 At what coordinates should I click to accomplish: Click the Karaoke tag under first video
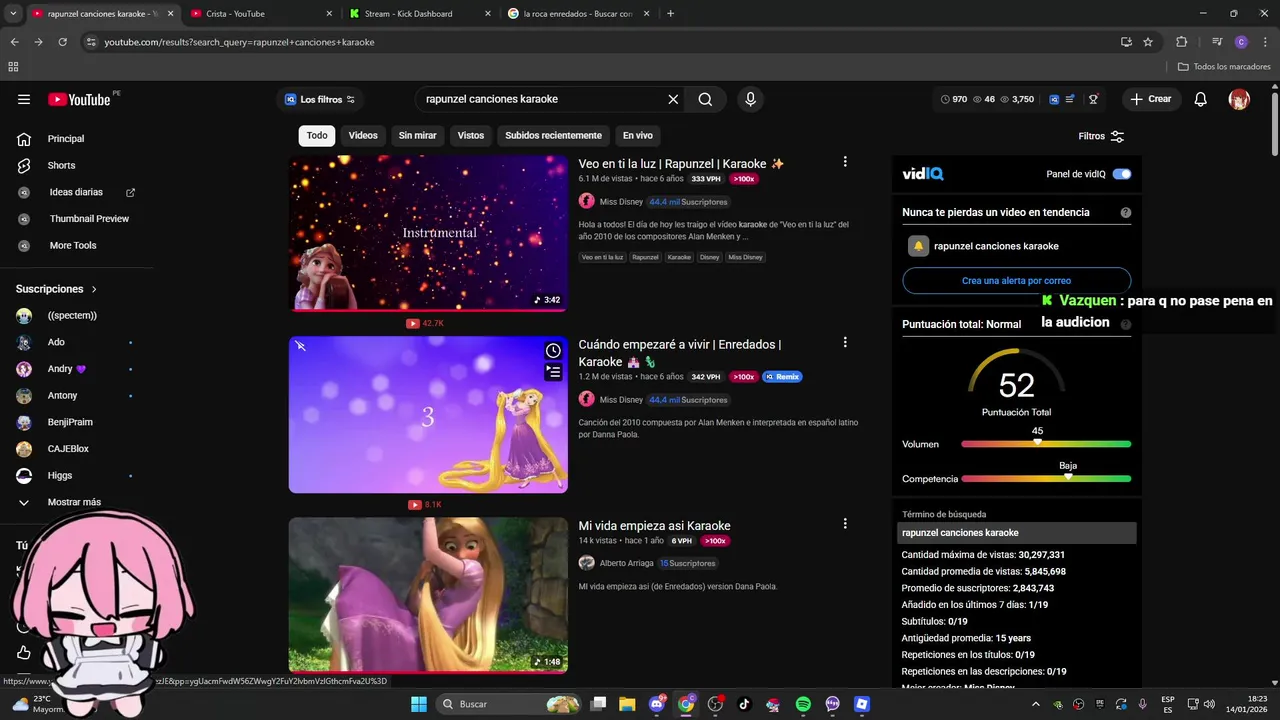(x=679, y=257)
